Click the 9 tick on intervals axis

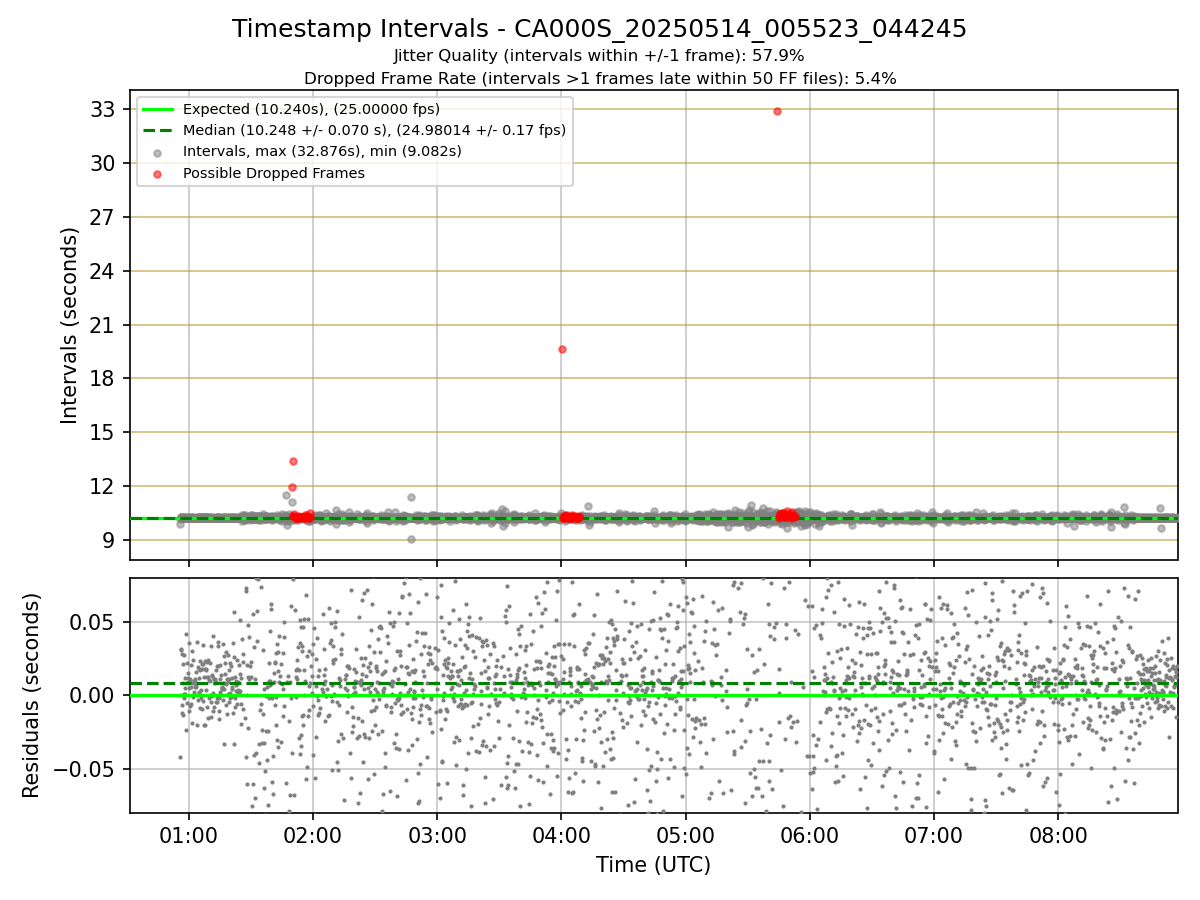point(109,540)
